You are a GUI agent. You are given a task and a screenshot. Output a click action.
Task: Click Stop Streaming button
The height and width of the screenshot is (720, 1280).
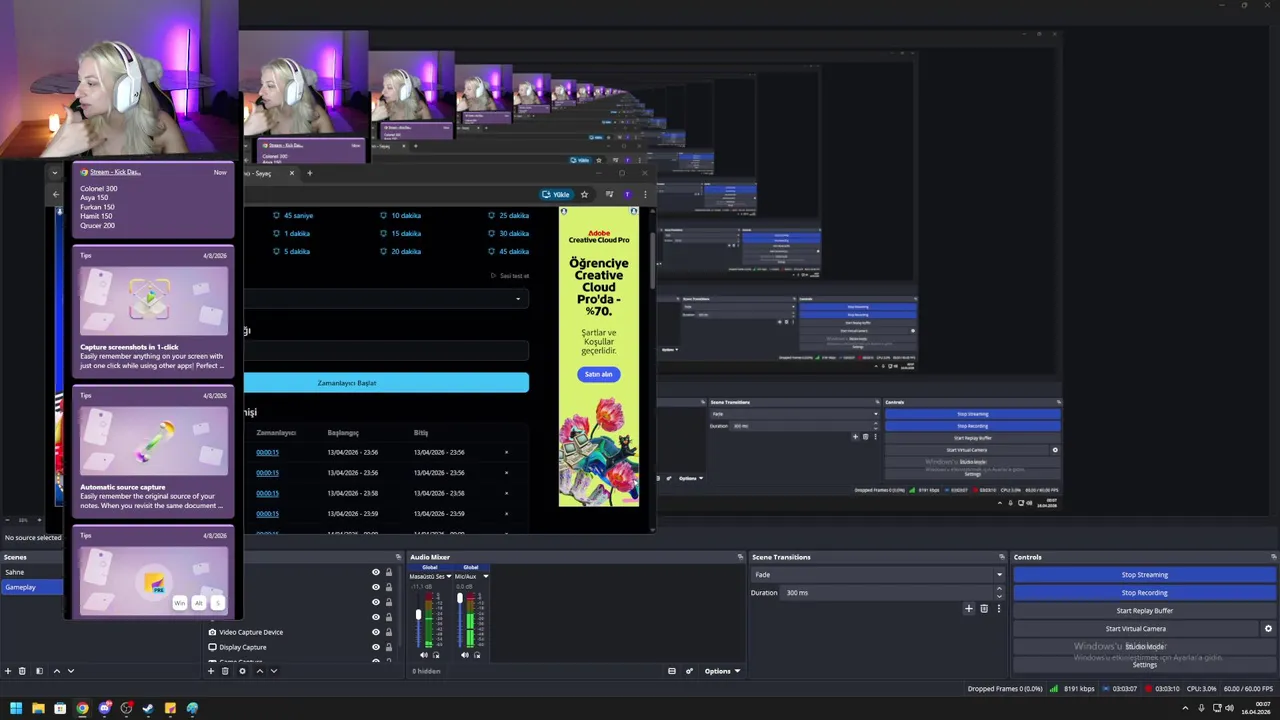(x=1144, y=575)
